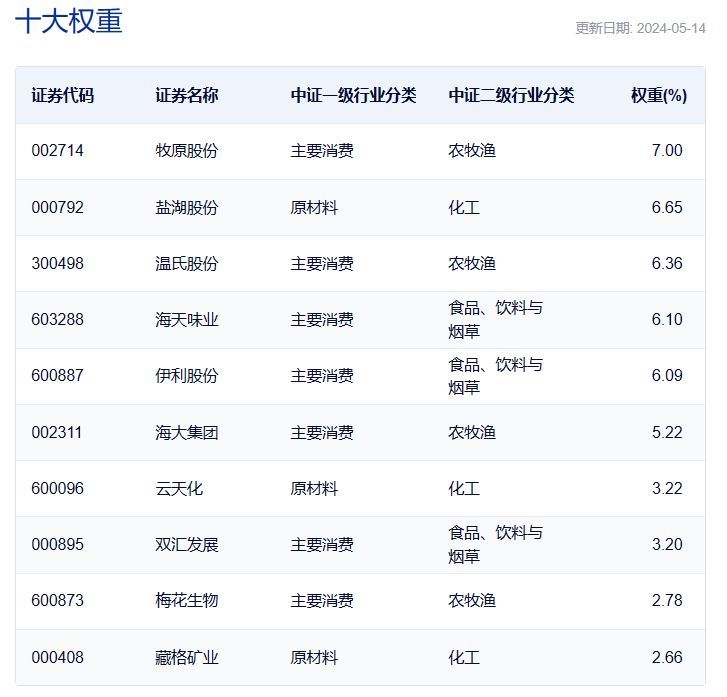Click 农牧渔 in the 温氏股份 row

click(x=472, y=263)
